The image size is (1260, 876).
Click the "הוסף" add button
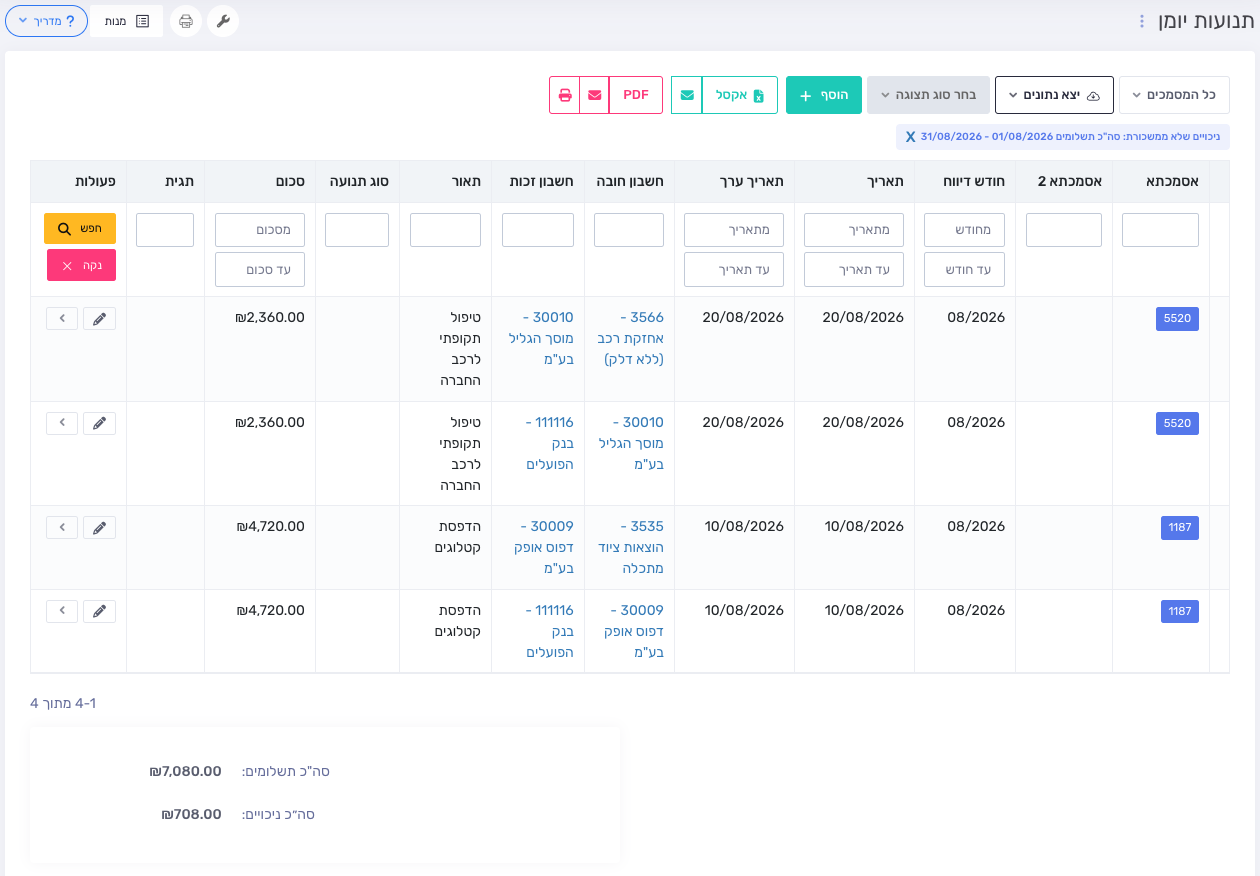824,95
